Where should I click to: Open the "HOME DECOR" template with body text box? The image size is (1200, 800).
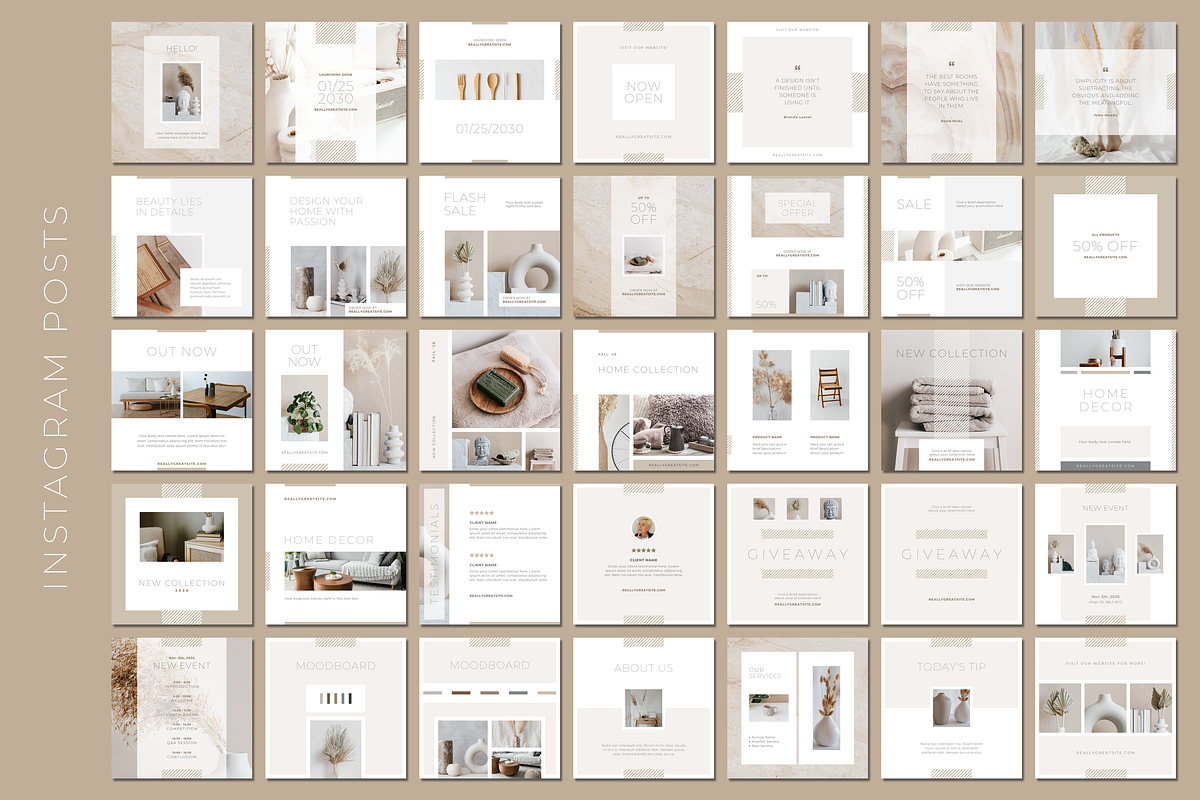1106,400
